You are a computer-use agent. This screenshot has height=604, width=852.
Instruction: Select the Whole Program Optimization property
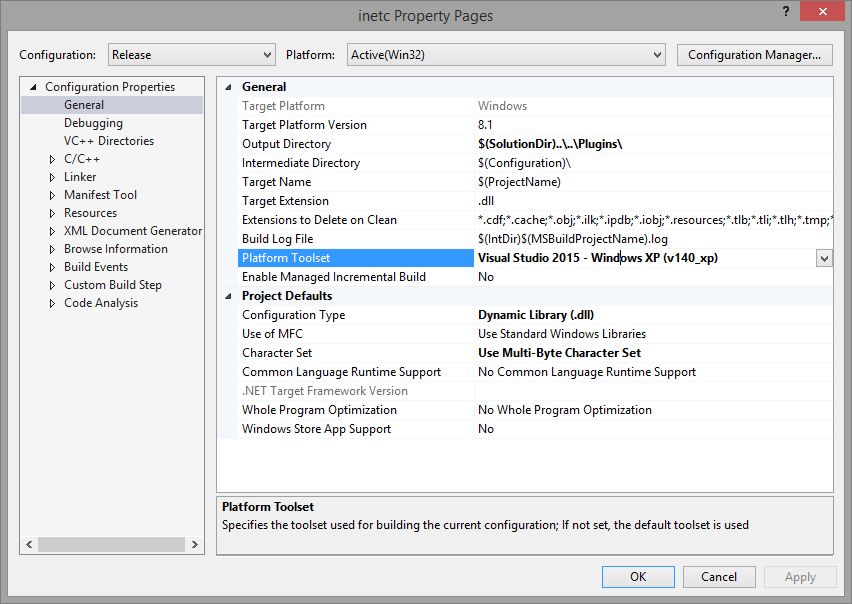click(319, 410)
